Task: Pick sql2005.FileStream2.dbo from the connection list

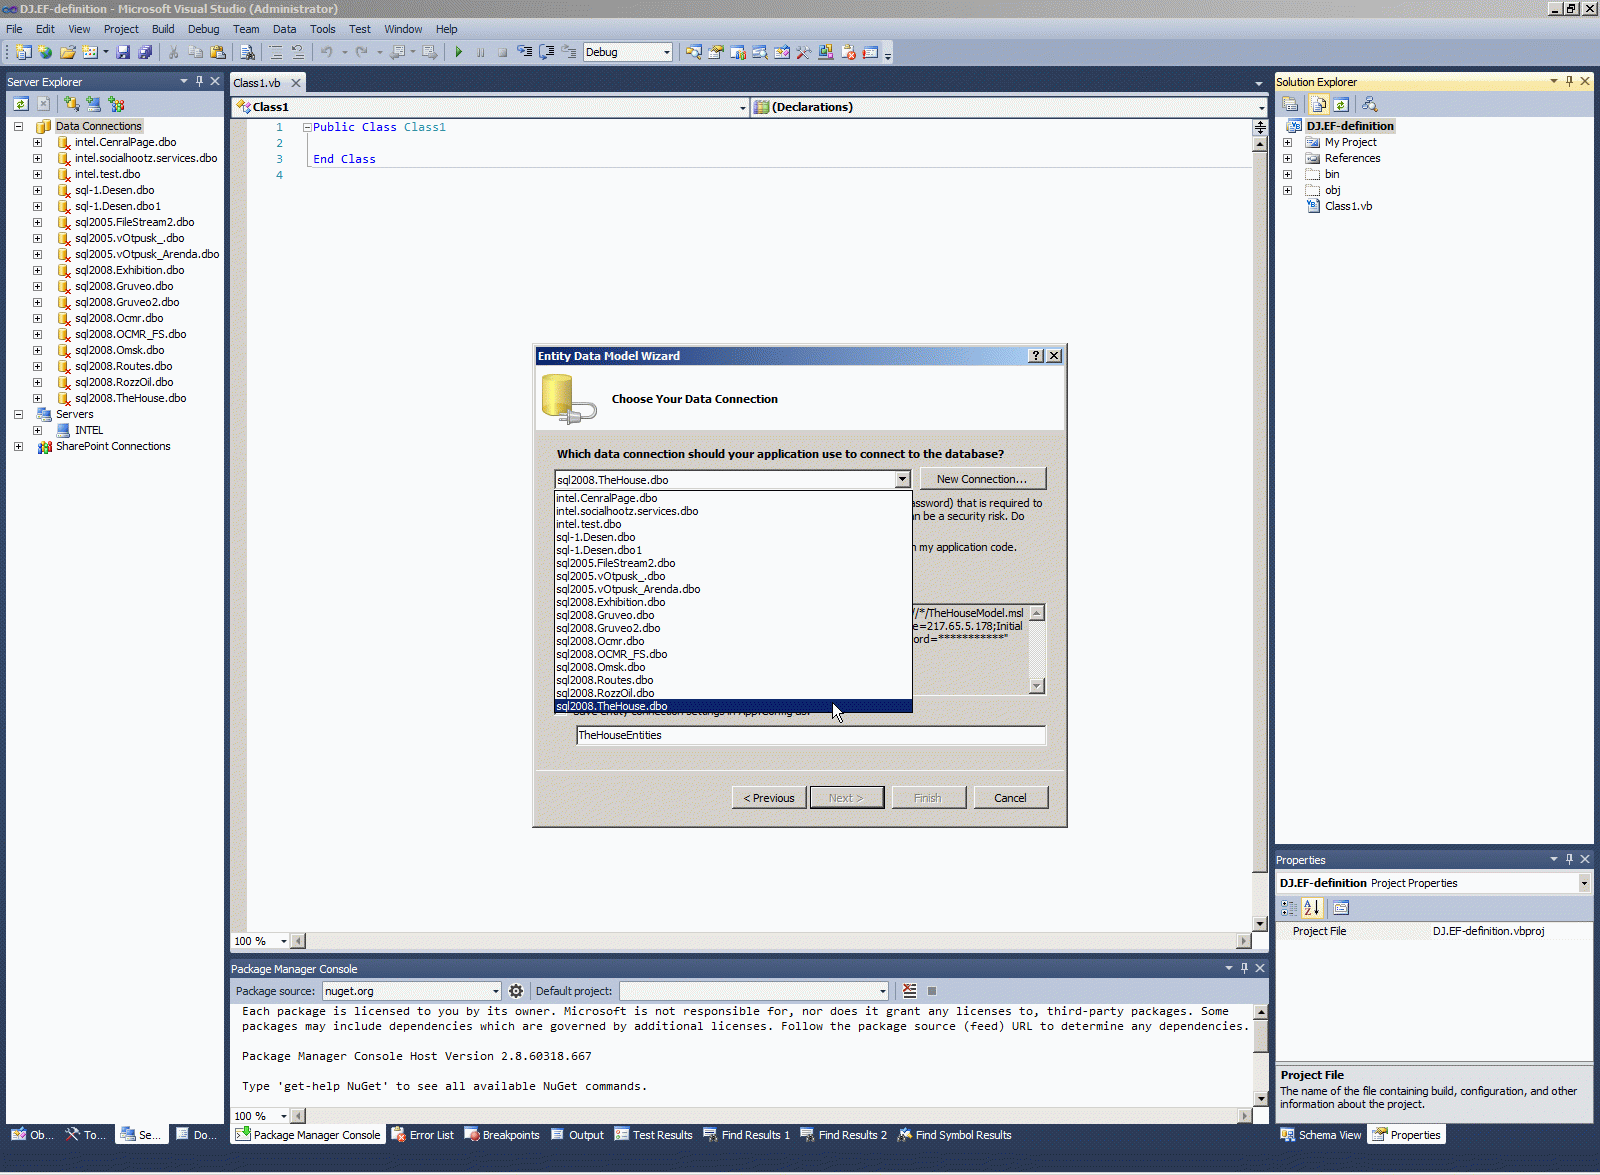Action: coord(733,563)
